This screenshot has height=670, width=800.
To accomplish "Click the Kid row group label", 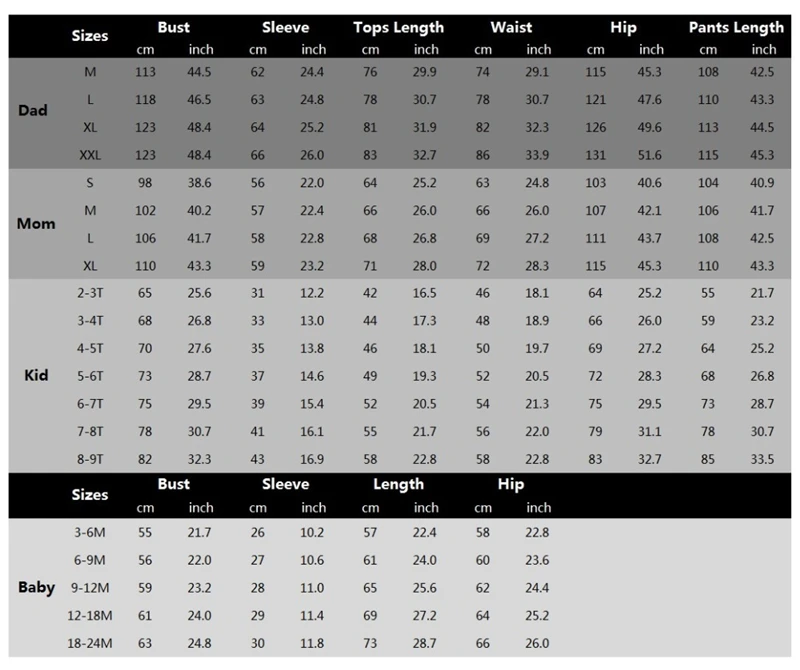I will coord(34,376).
